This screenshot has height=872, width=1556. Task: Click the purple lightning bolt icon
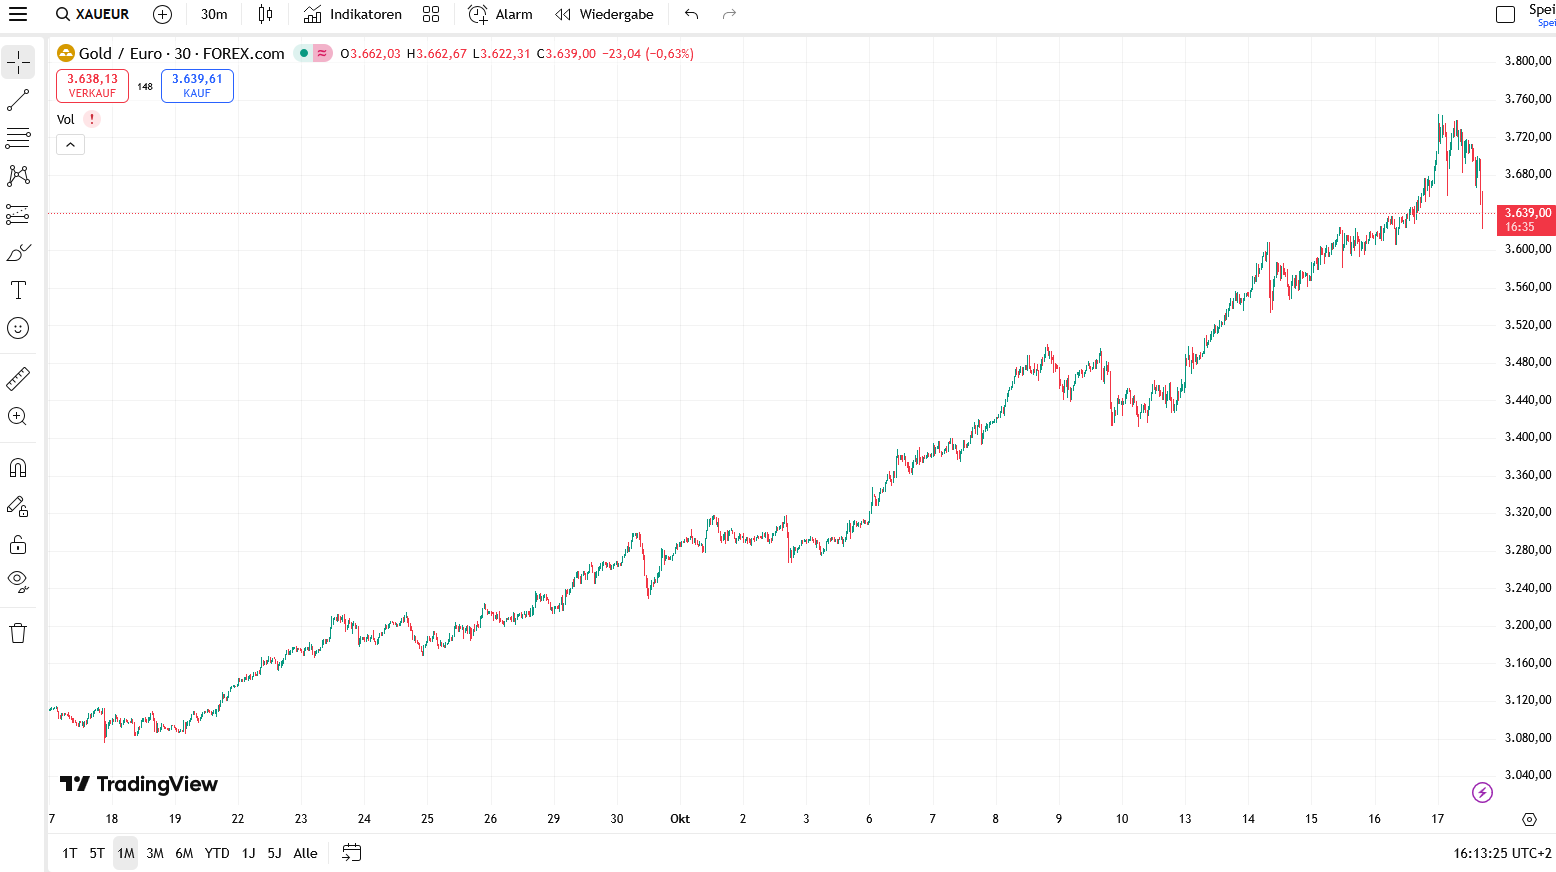(1482, 792)
